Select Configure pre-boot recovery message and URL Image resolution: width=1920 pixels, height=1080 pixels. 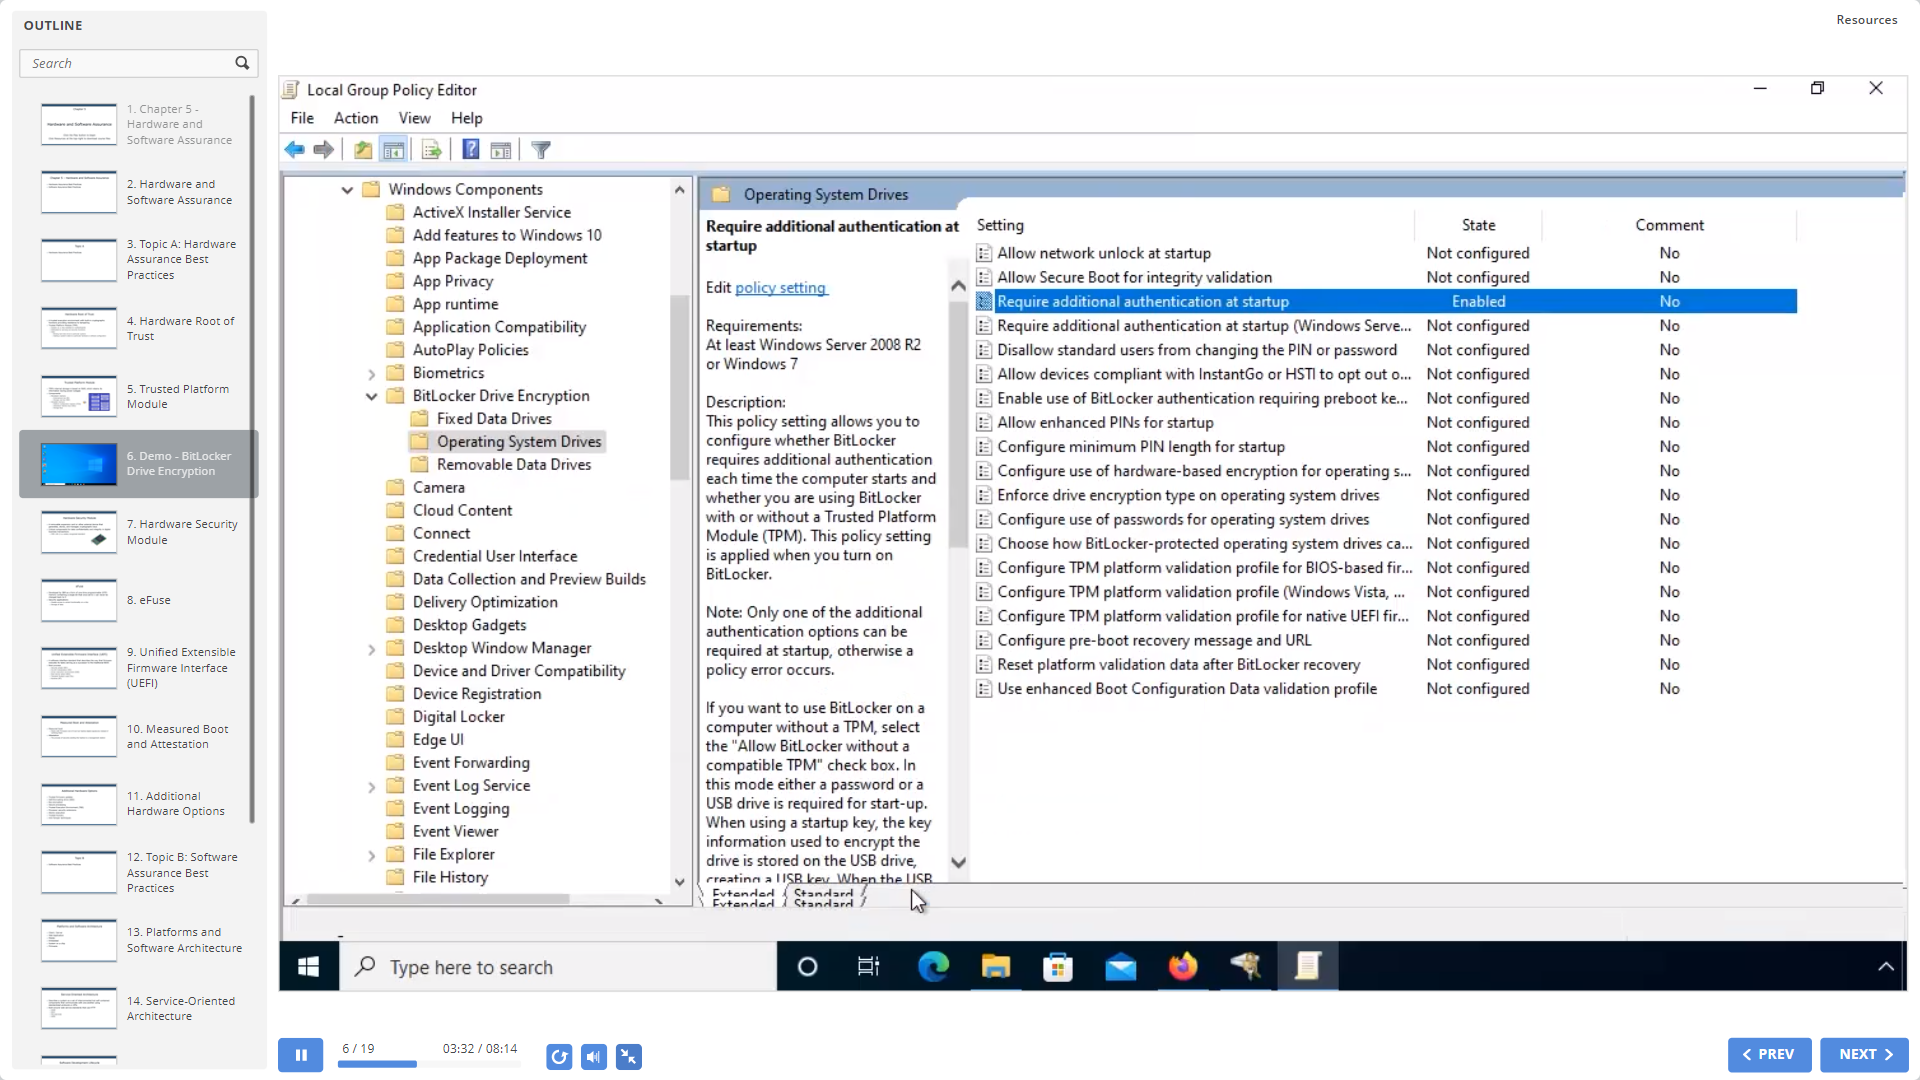click(1154, 641)
